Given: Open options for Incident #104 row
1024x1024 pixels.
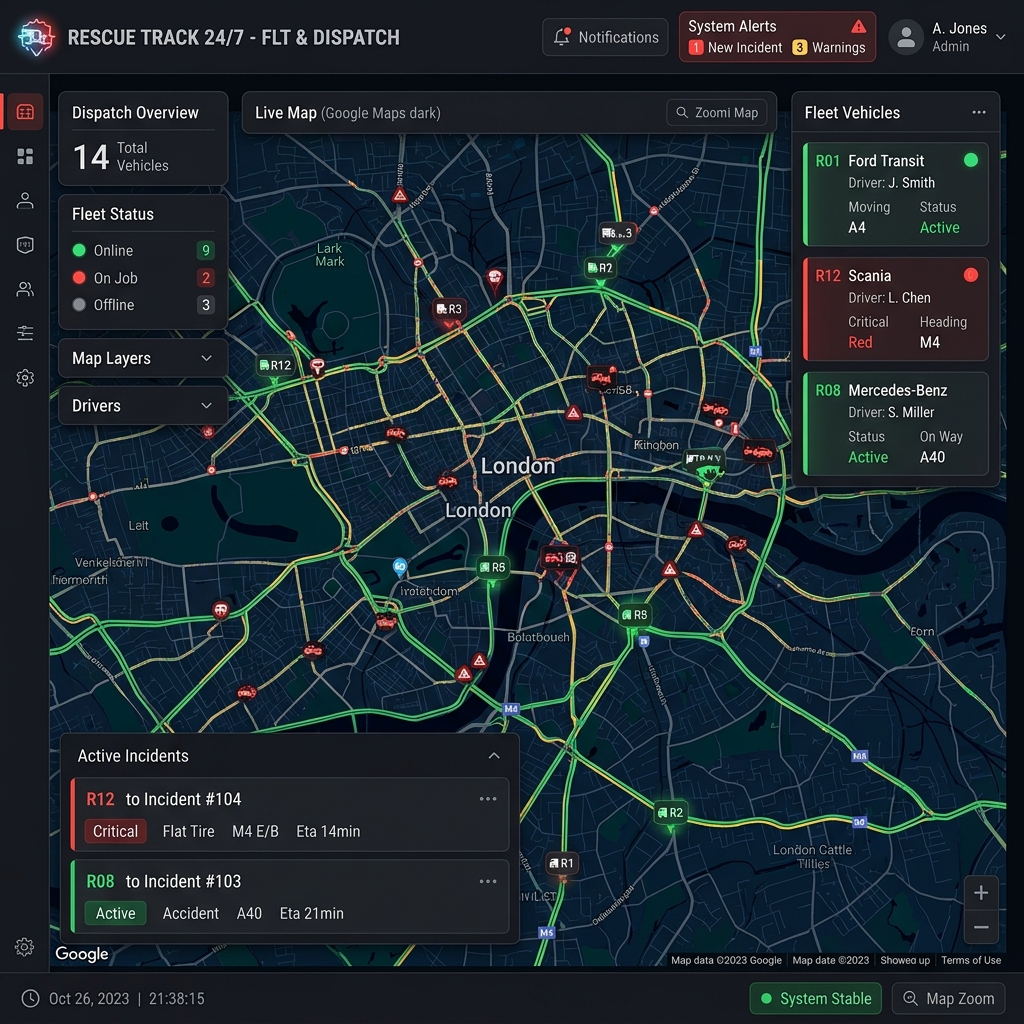Looking at the screenshot, I should (x=488, y=799).
